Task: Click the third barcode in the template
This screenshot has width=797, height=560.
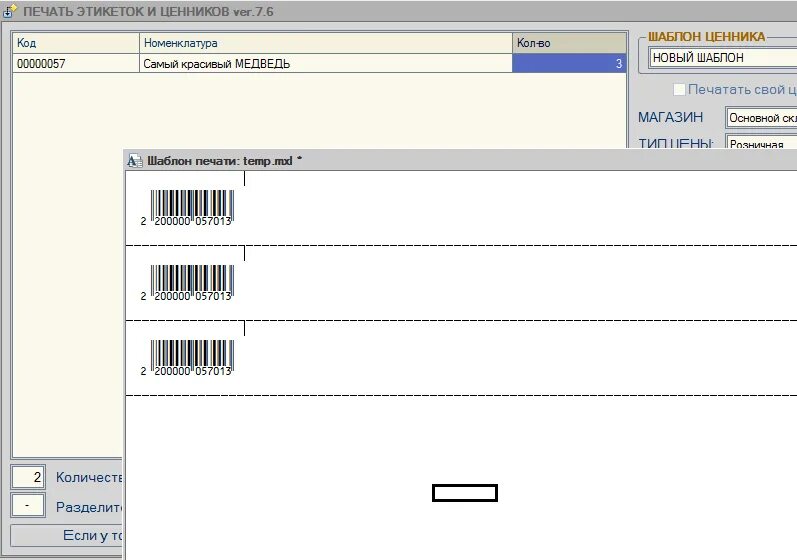Action: [187, 358]
